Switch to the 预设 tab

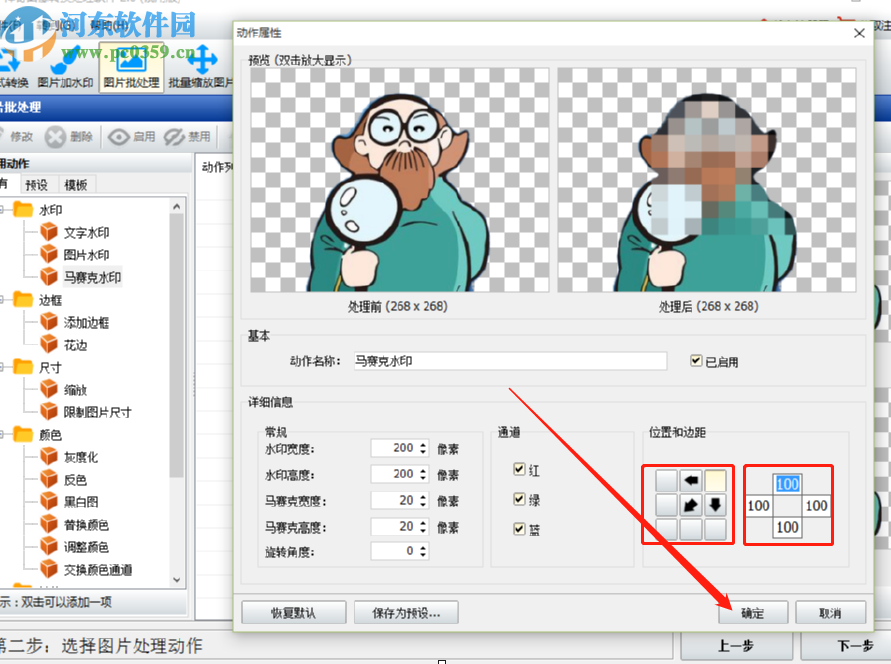tap(36, 185)
